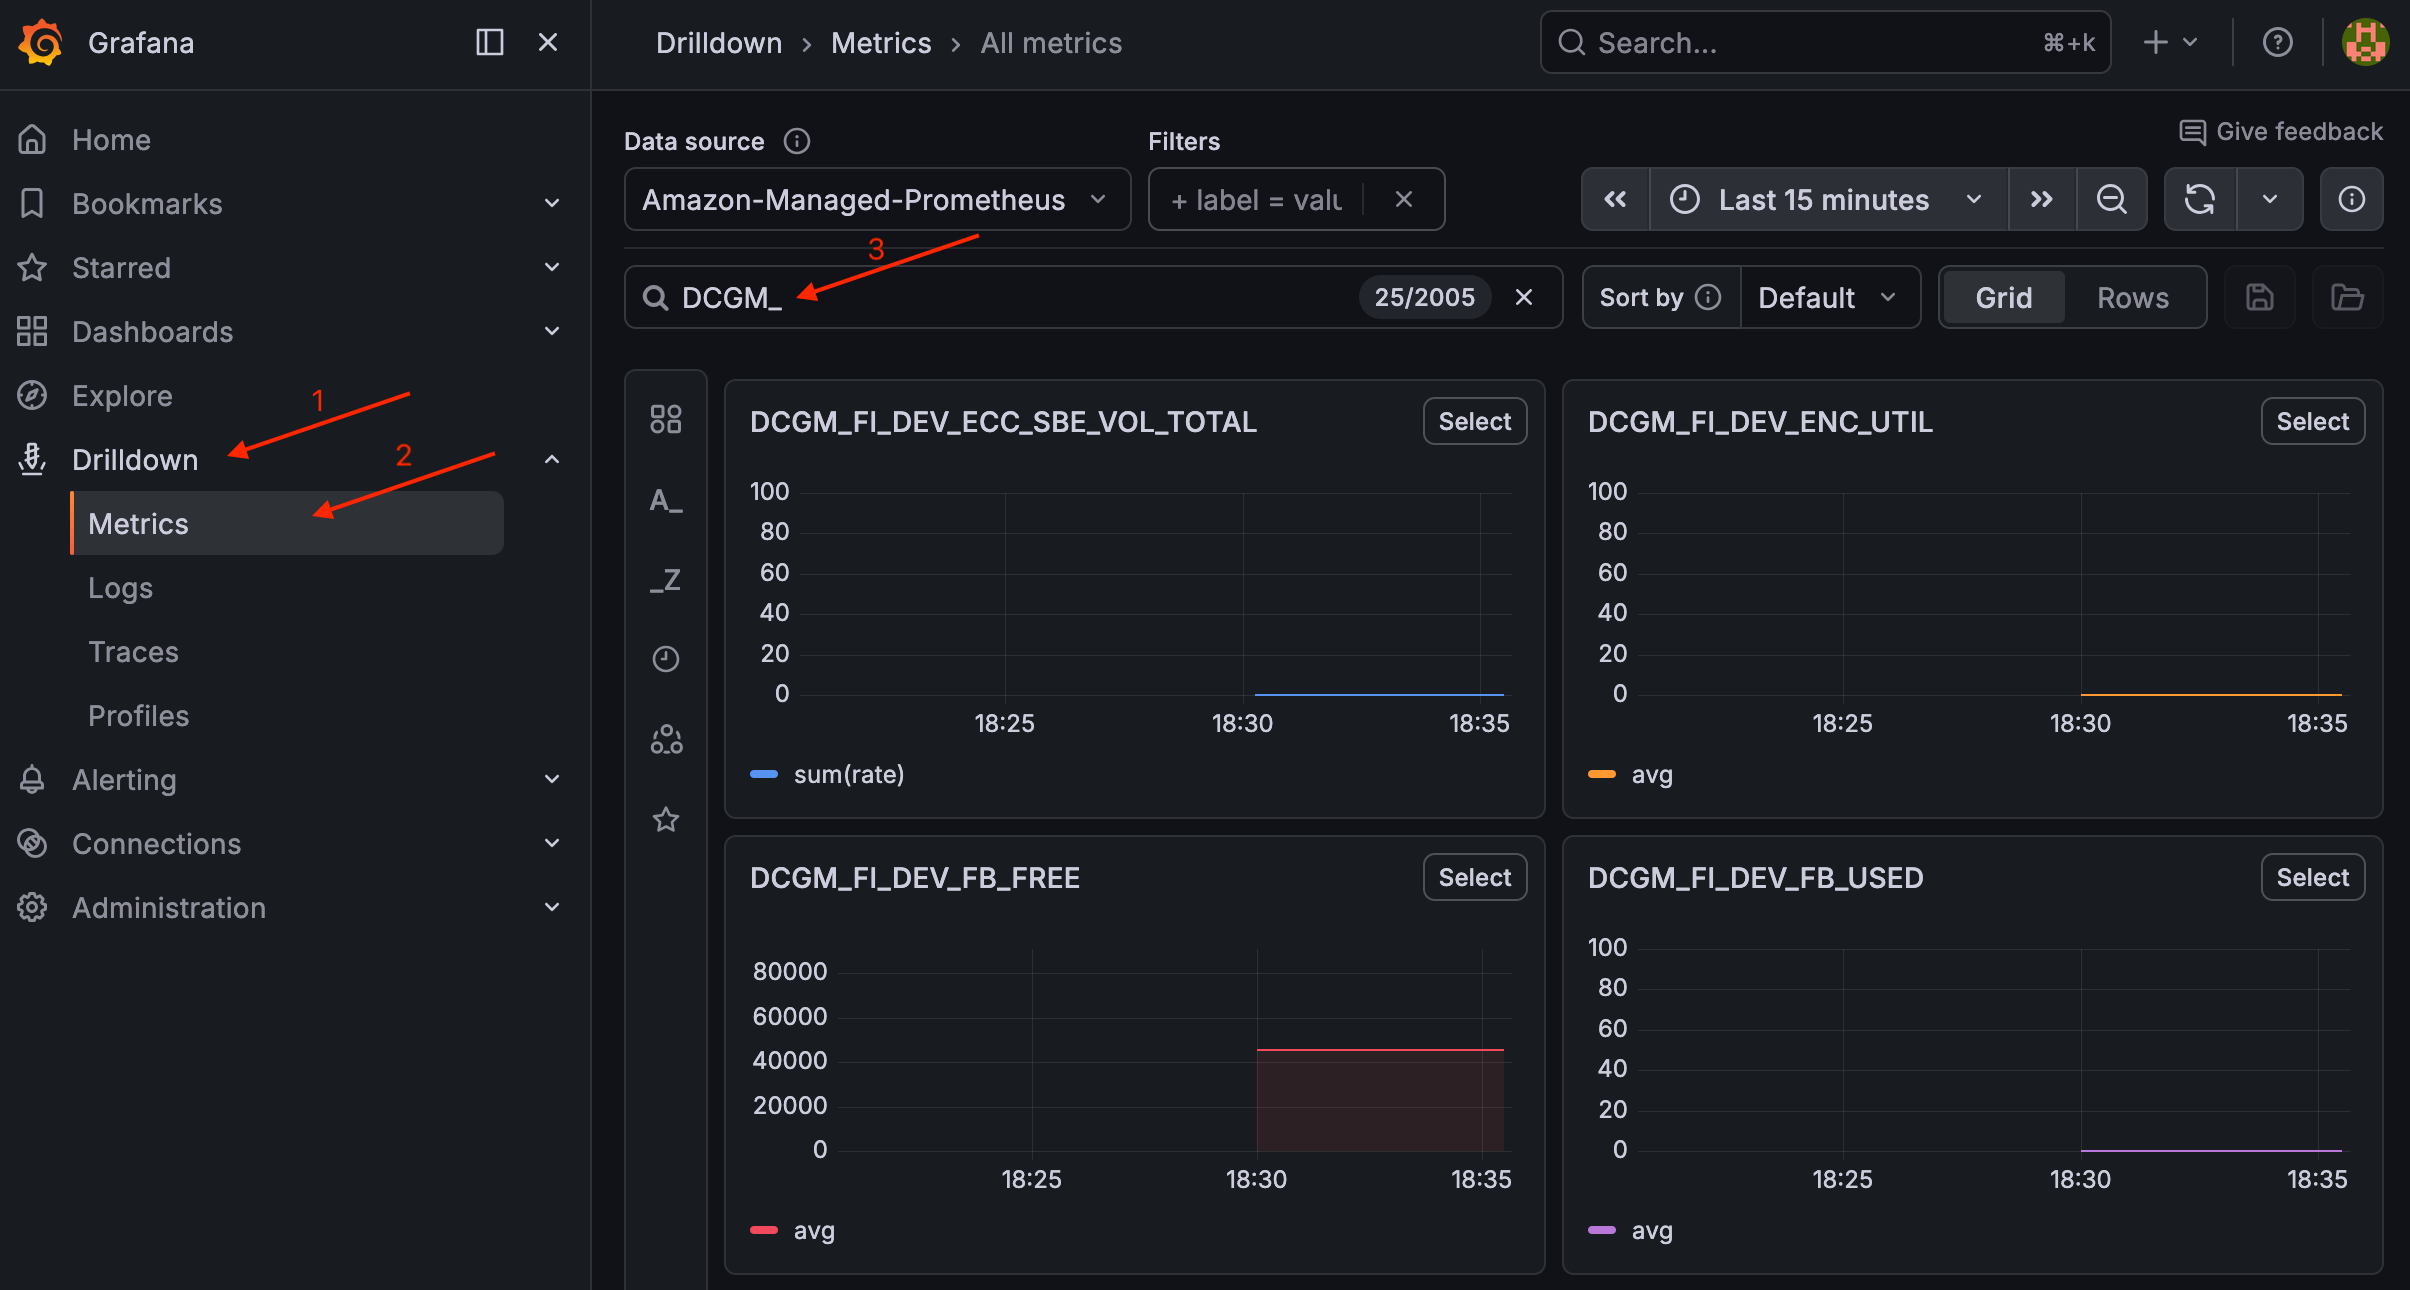Show Data source info icon
2410x1290 pixels.
click(796, 141)
